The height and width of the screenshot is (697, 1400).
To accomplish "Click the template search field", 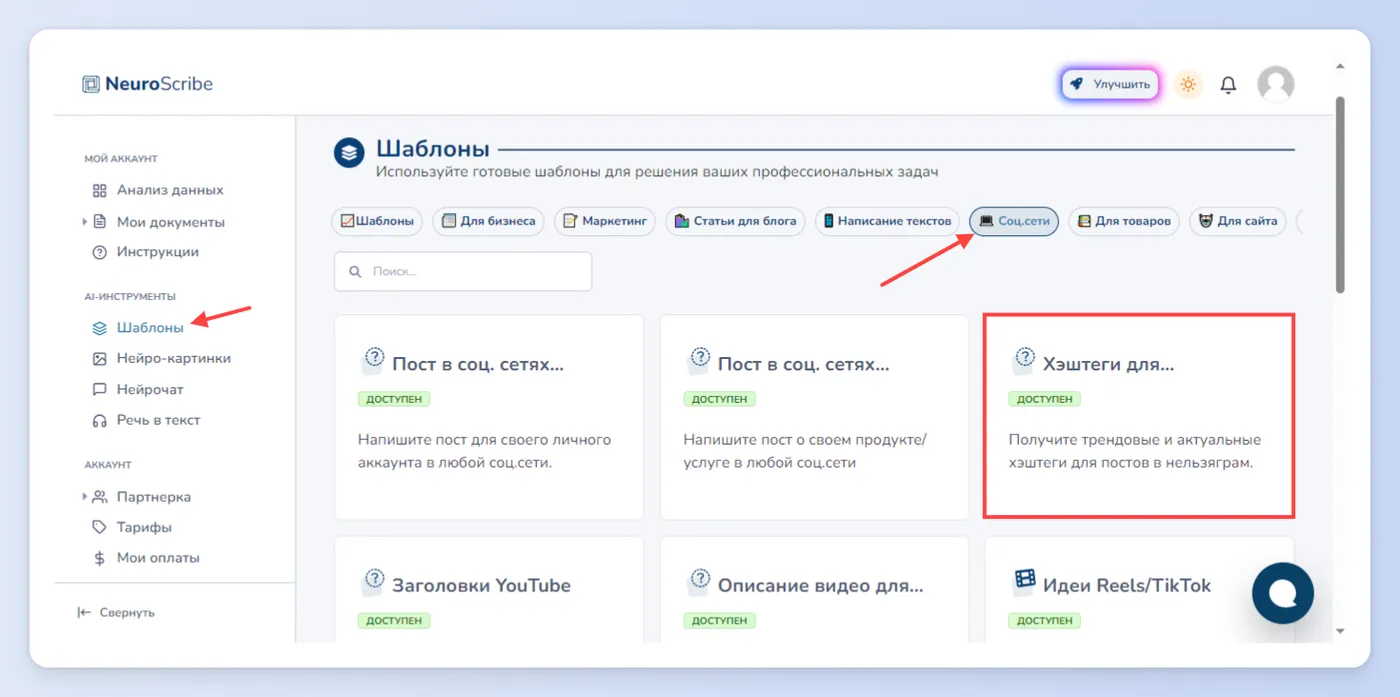I will (463, 271).
